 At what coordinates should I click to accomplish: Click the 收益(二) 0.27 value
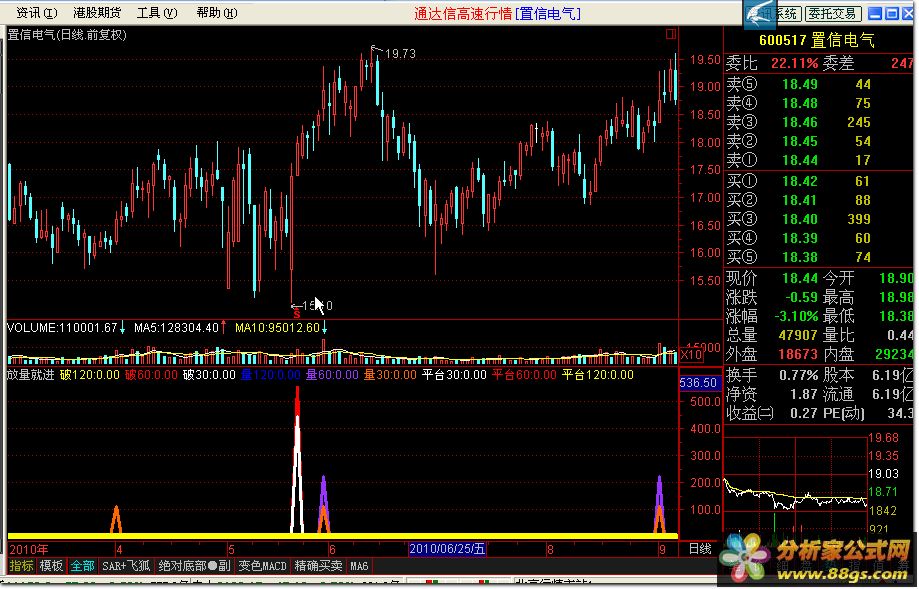coord(804,414)
